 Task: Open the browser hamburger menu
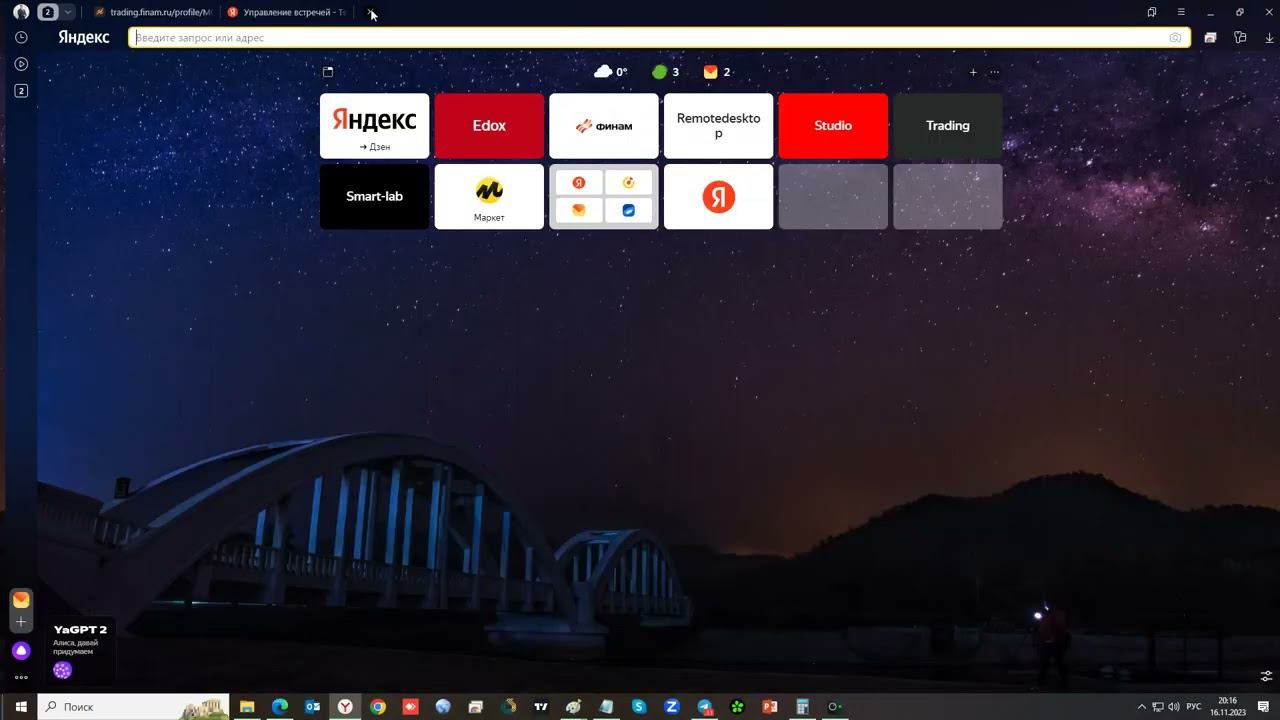(1181, 12)
